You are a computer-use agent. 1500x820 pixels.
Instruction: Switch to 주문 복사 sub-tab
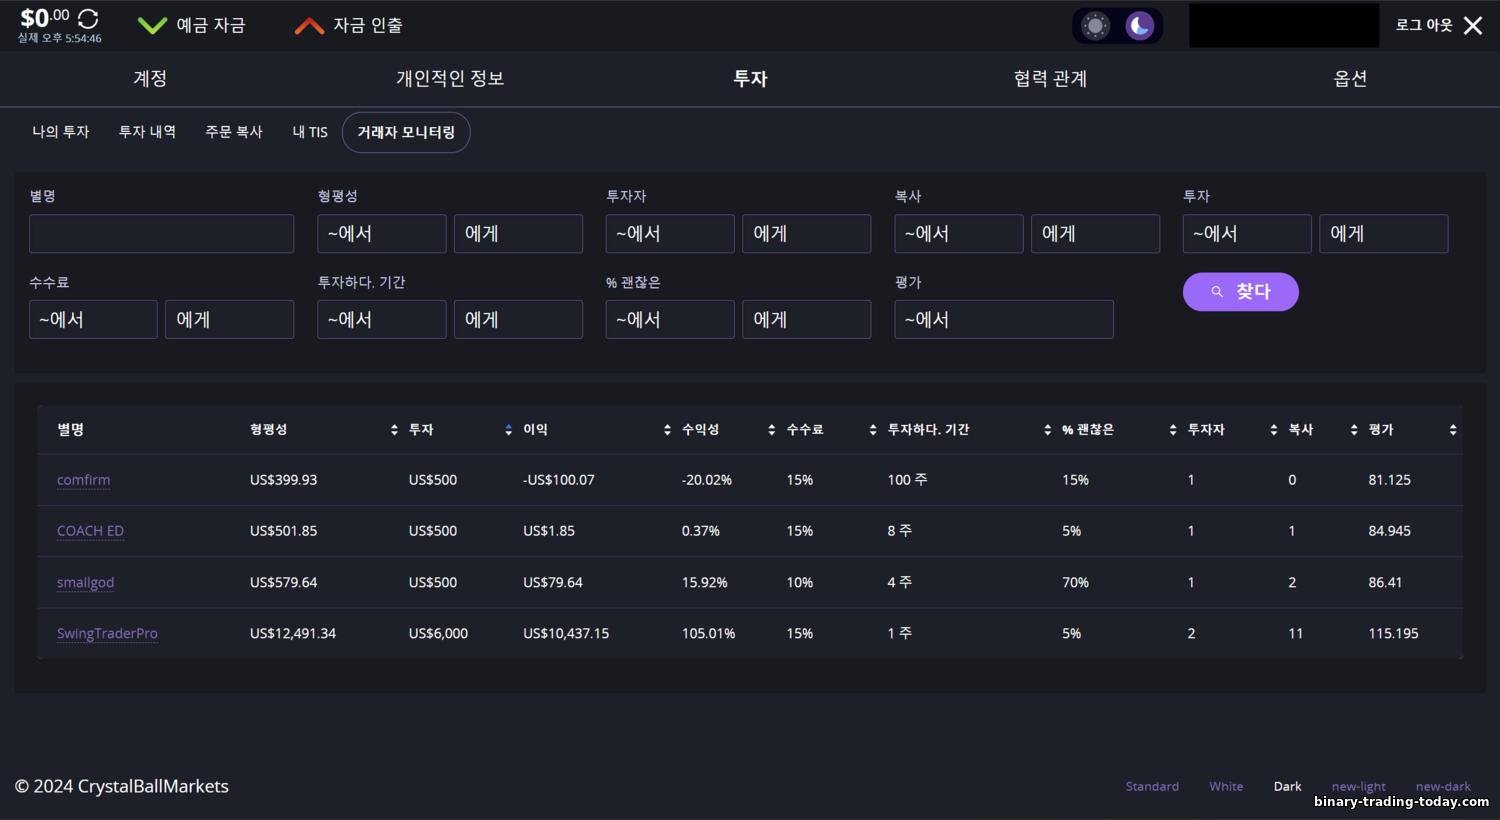(x=234, y=132)
